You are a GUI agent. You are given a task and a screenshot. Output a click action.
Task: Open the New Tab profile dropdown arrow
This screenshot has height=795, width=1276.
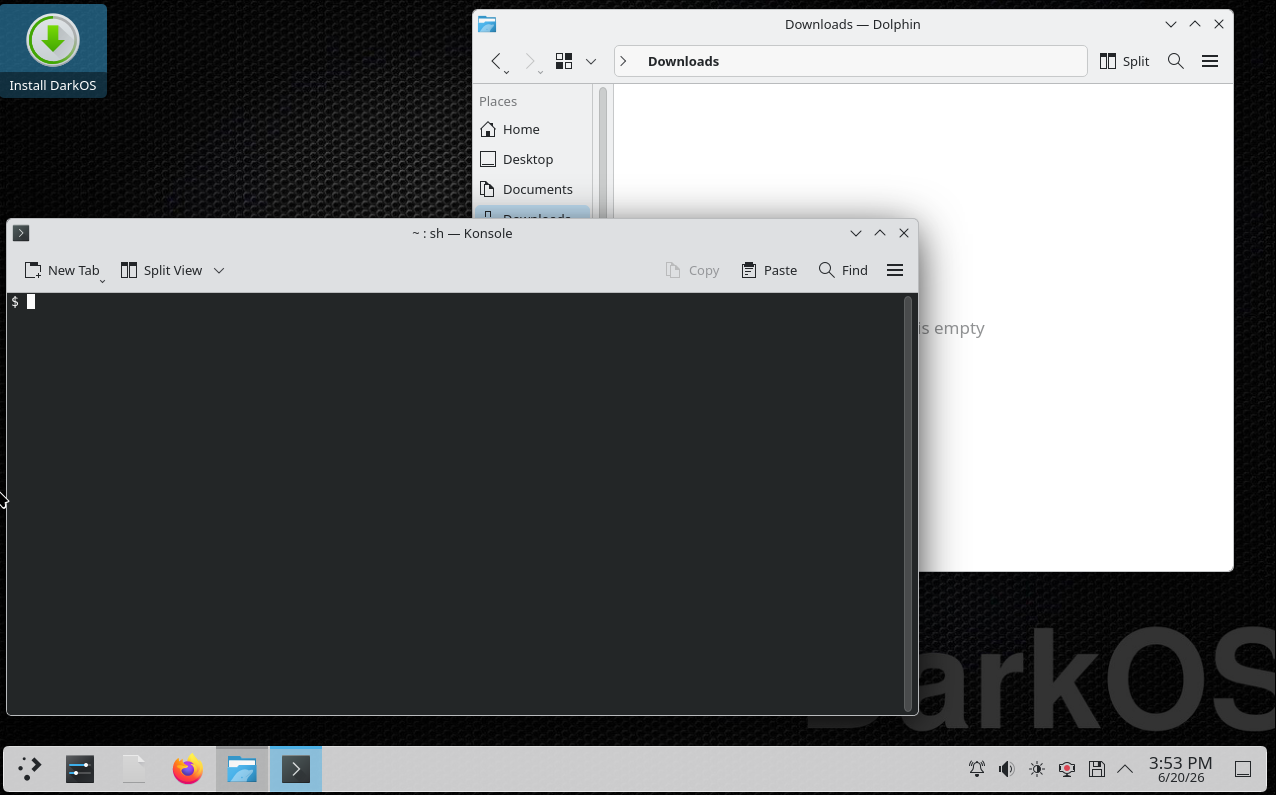[103, 281]
